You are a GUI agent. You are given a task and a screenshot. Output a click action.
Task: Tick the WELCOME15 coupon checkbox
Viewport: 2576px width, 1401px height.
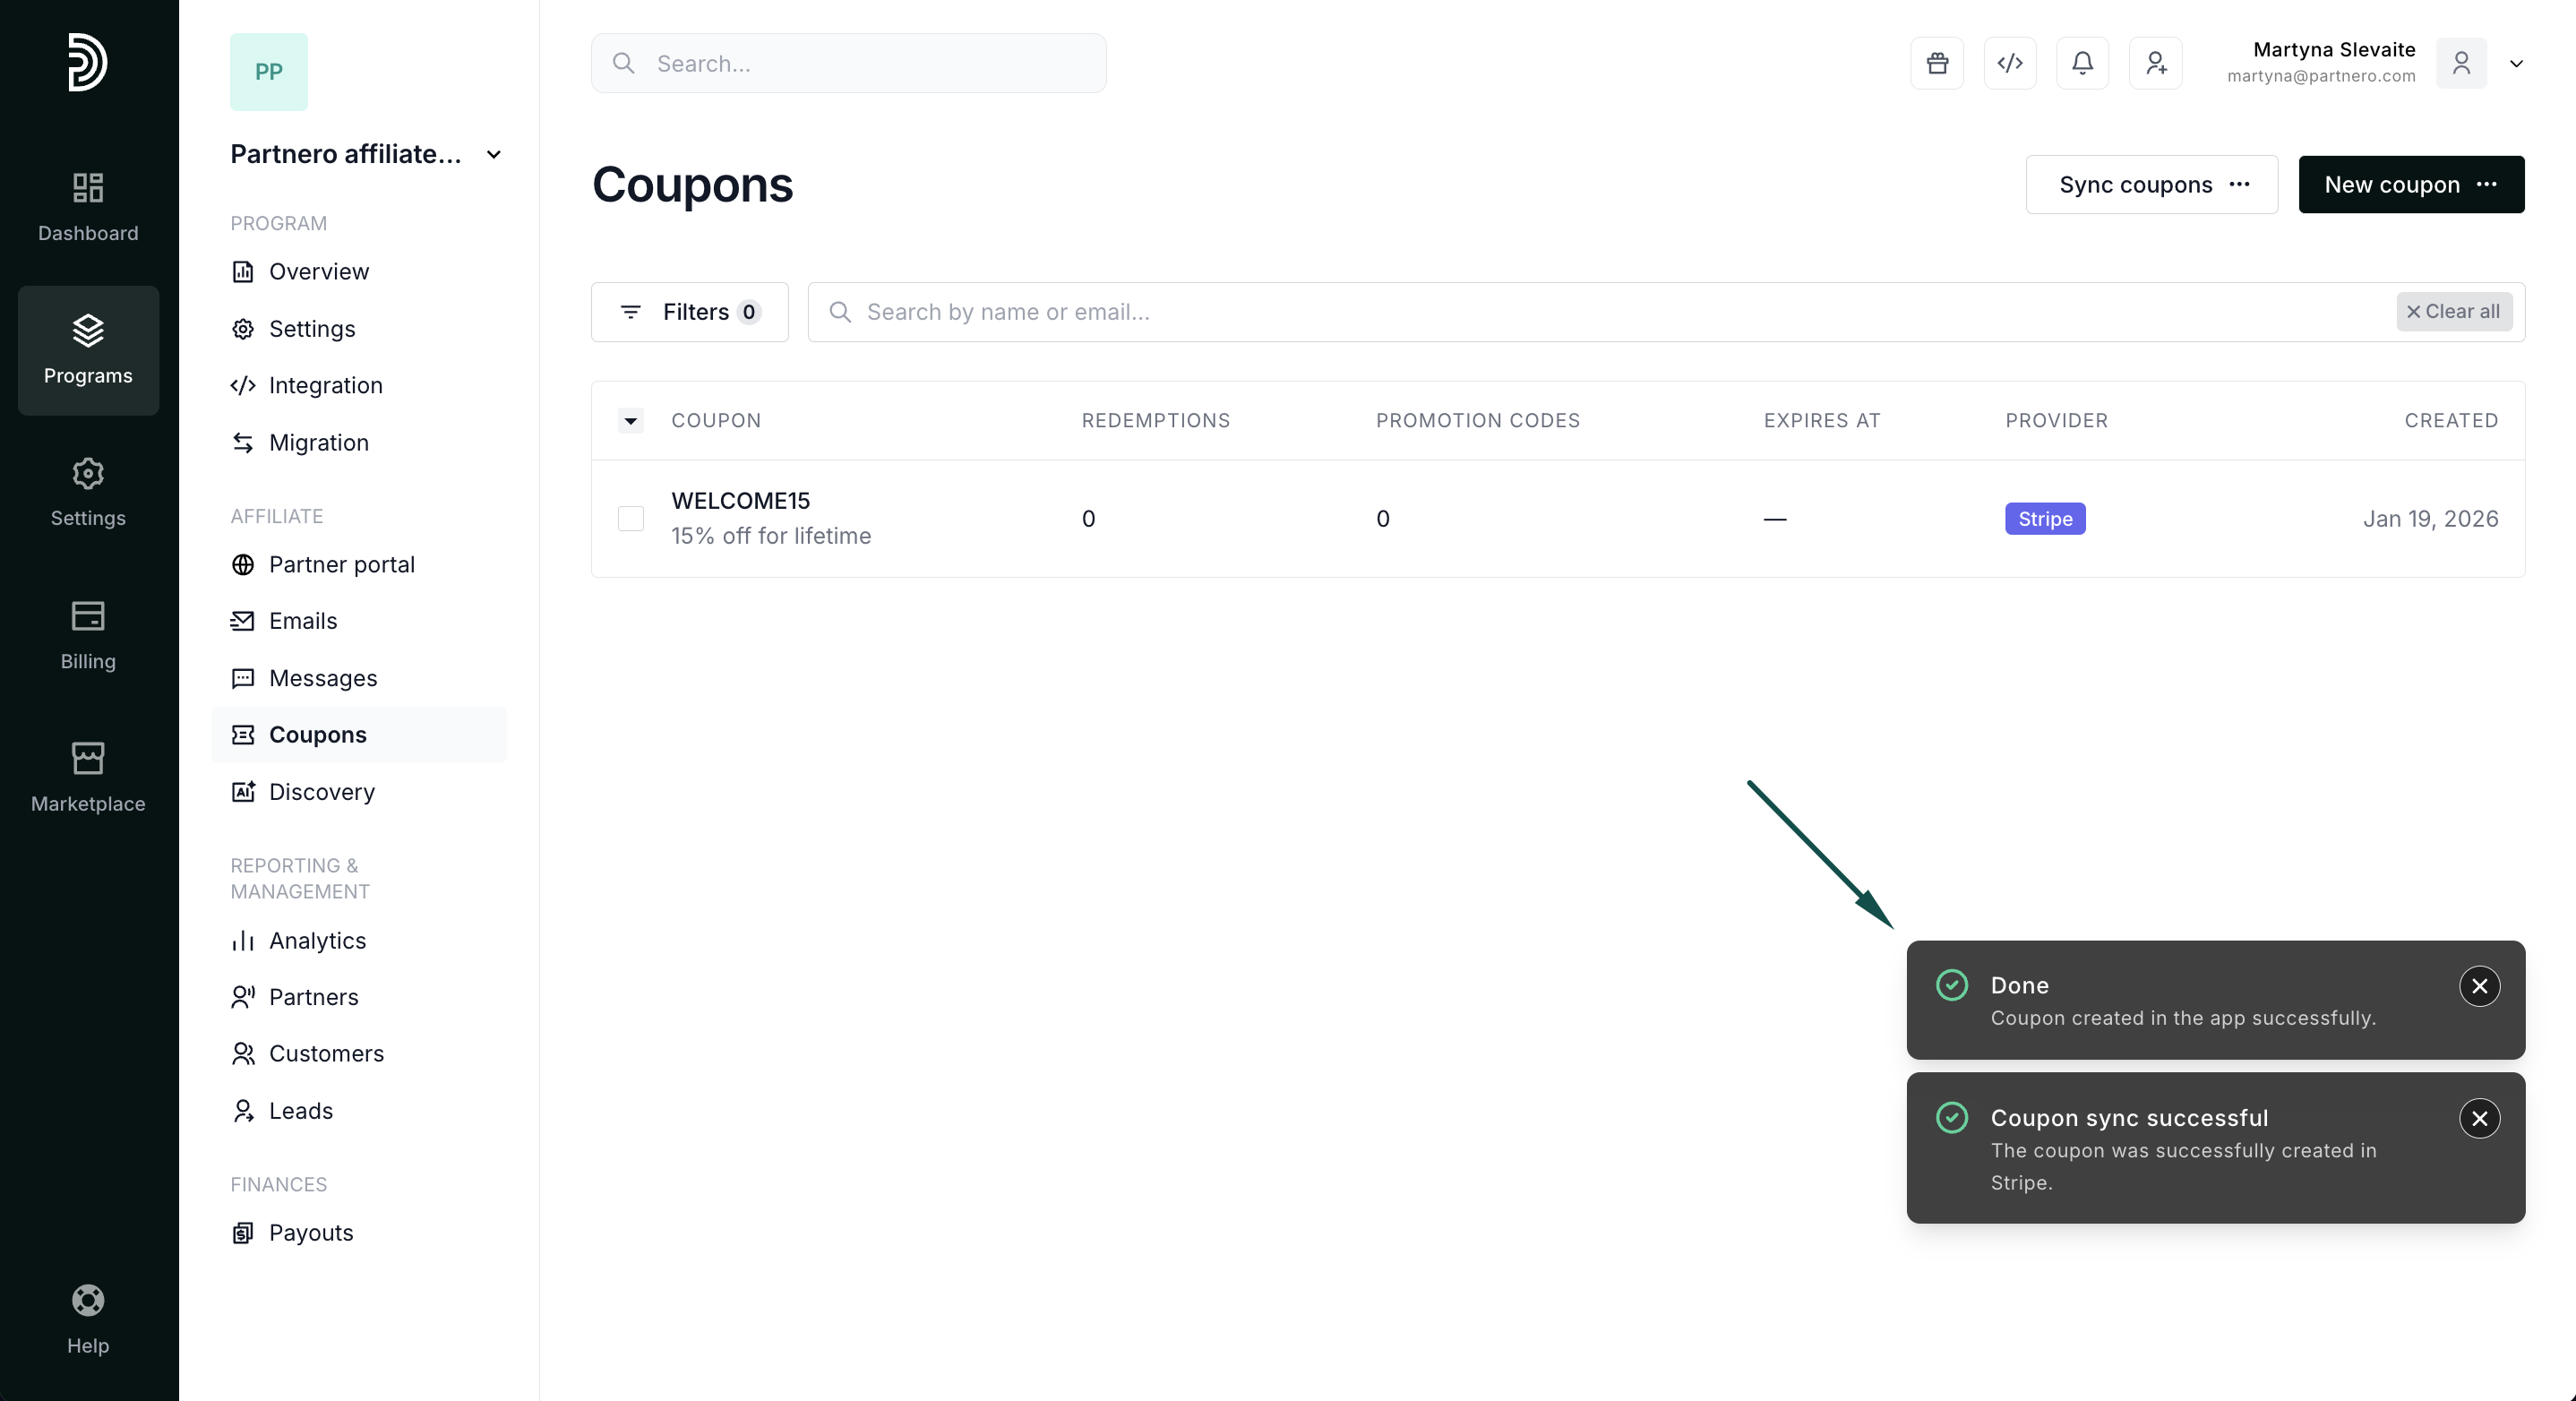click(631, 518)
